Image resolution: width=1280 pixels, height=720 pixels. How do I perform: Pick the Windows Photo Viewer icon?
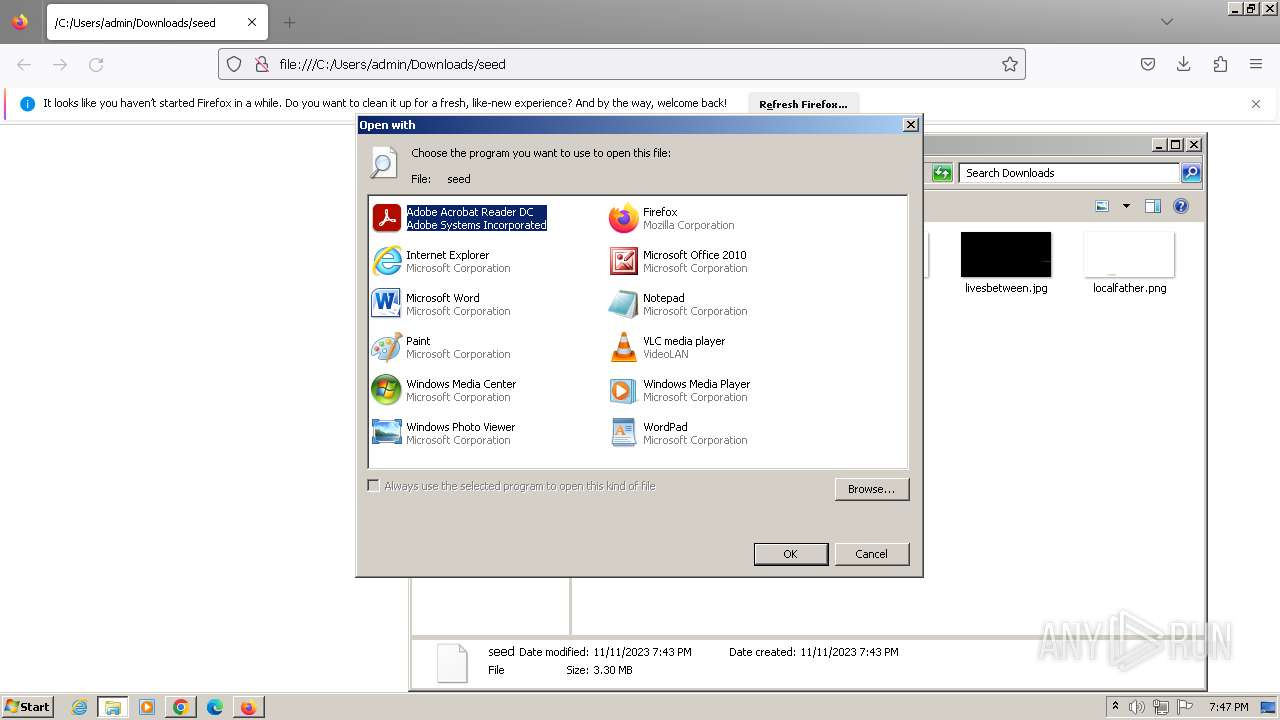tap(386, 433)
